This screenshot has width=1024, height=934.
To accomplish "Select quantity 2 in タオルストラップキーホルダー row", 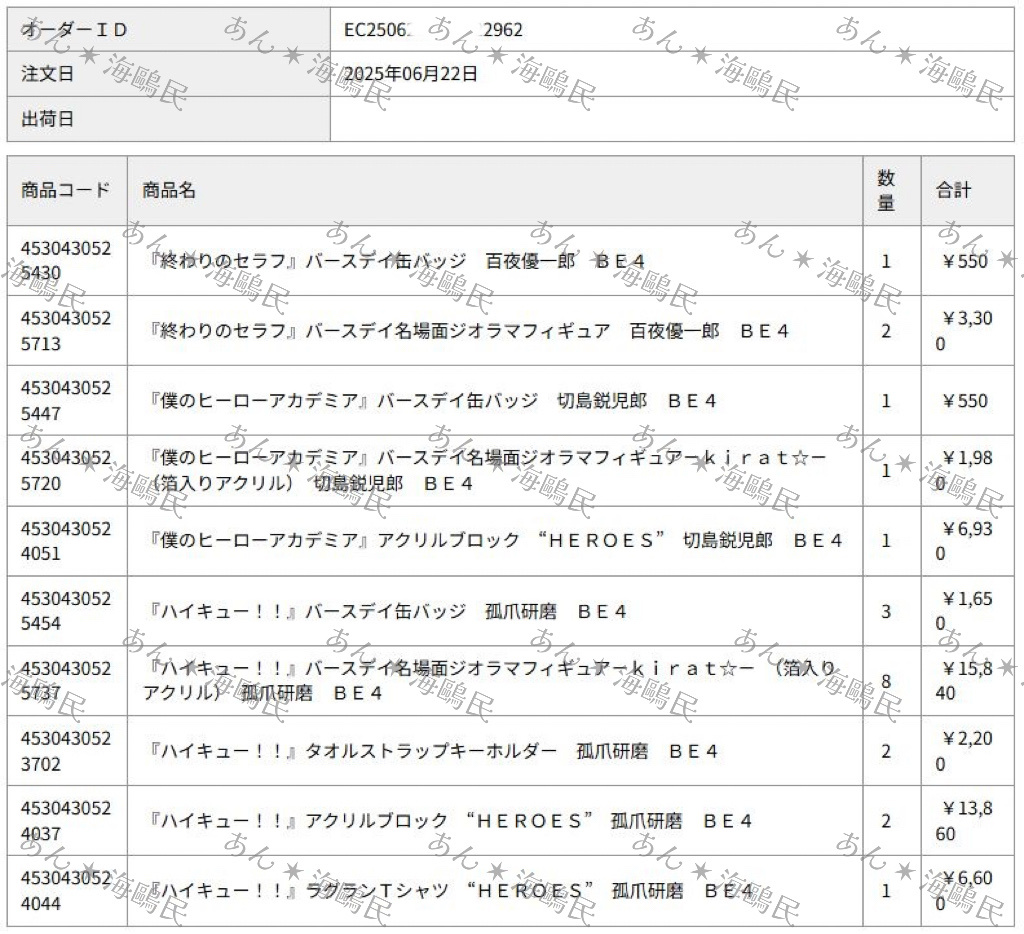I will point(886,751).
